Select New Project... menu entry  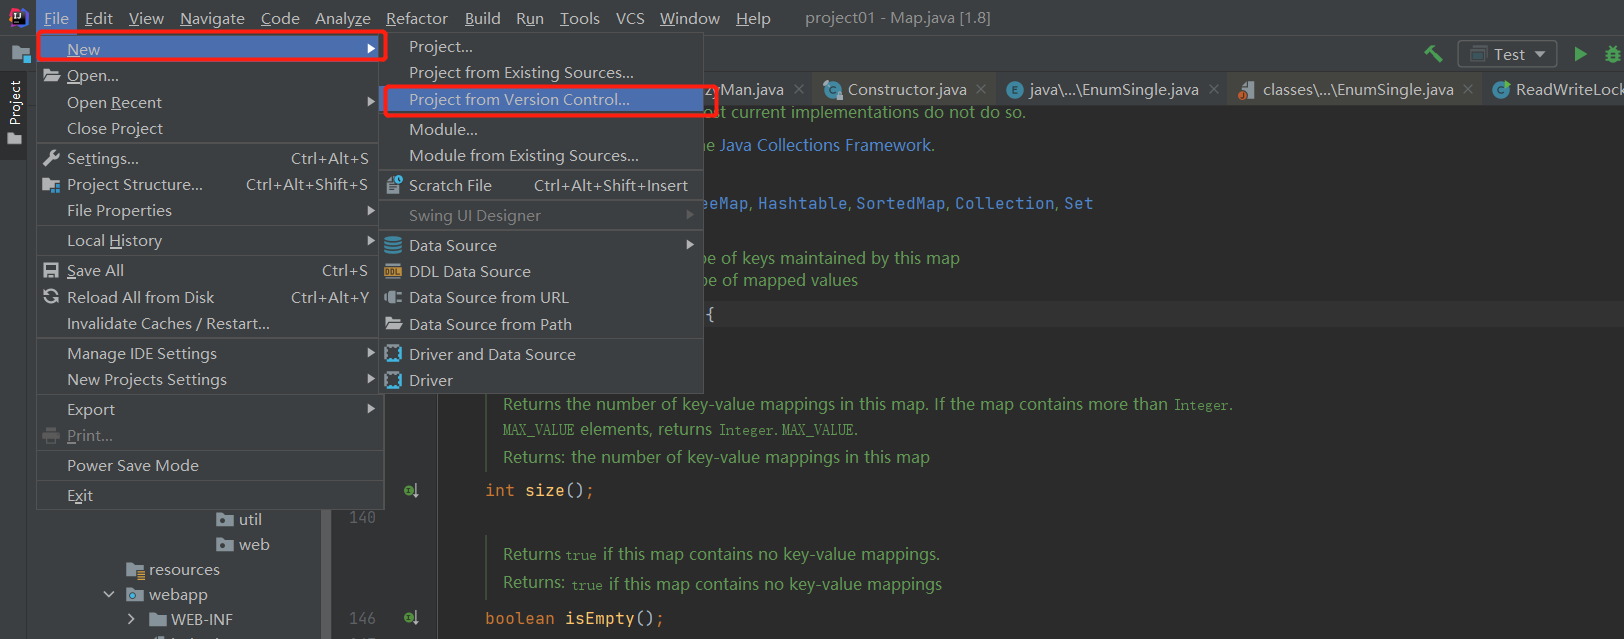tap(542, 47)
